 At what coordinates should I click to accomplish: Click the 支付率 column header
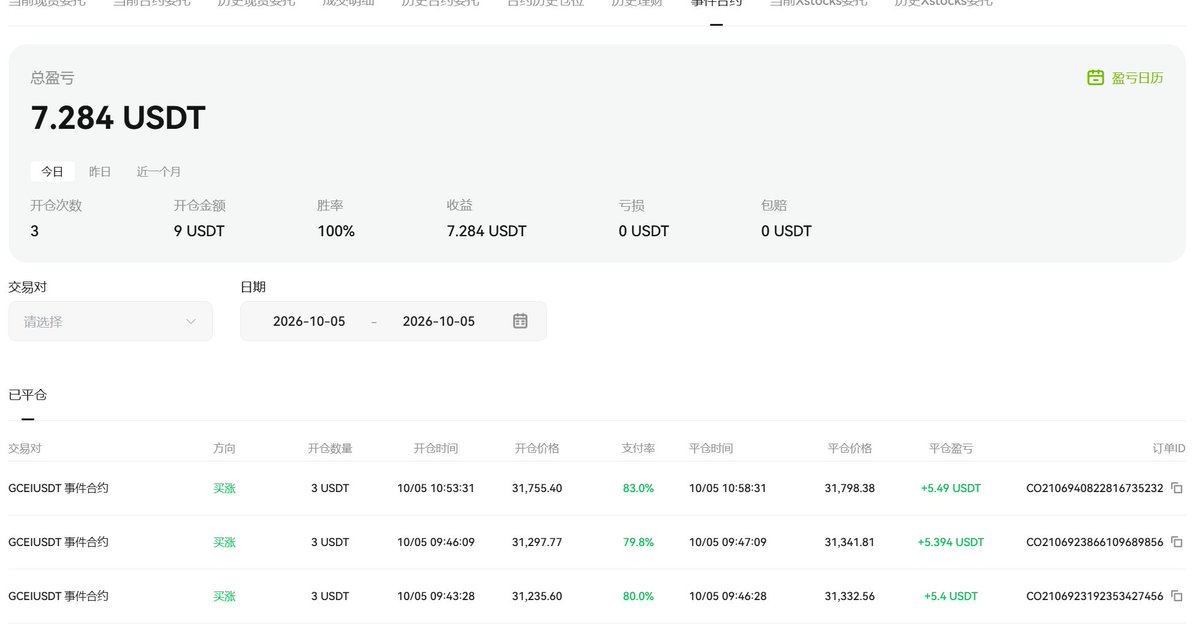(638, 449)
